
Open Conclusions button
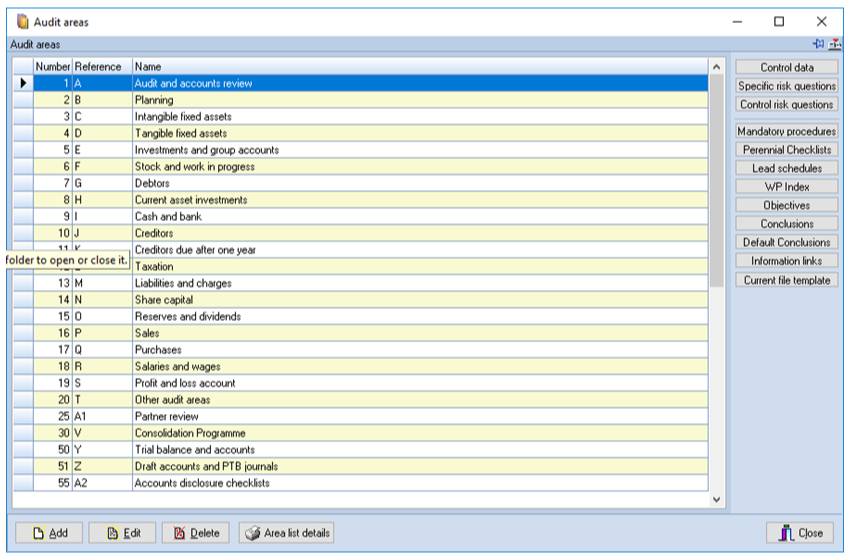[x=787, y=223]
